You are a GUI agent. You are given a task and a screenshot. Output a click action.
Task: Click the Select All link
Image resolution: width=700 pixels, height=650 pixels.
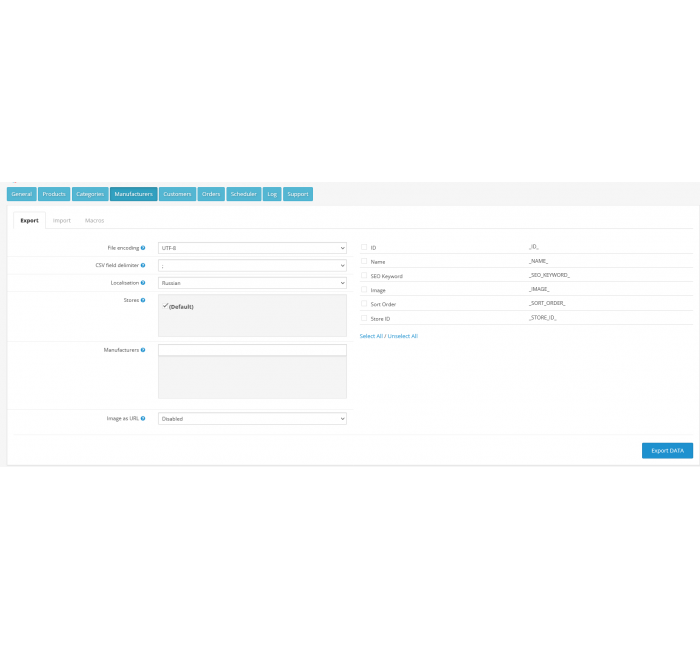pyautogui.click(x=371, y=336)
